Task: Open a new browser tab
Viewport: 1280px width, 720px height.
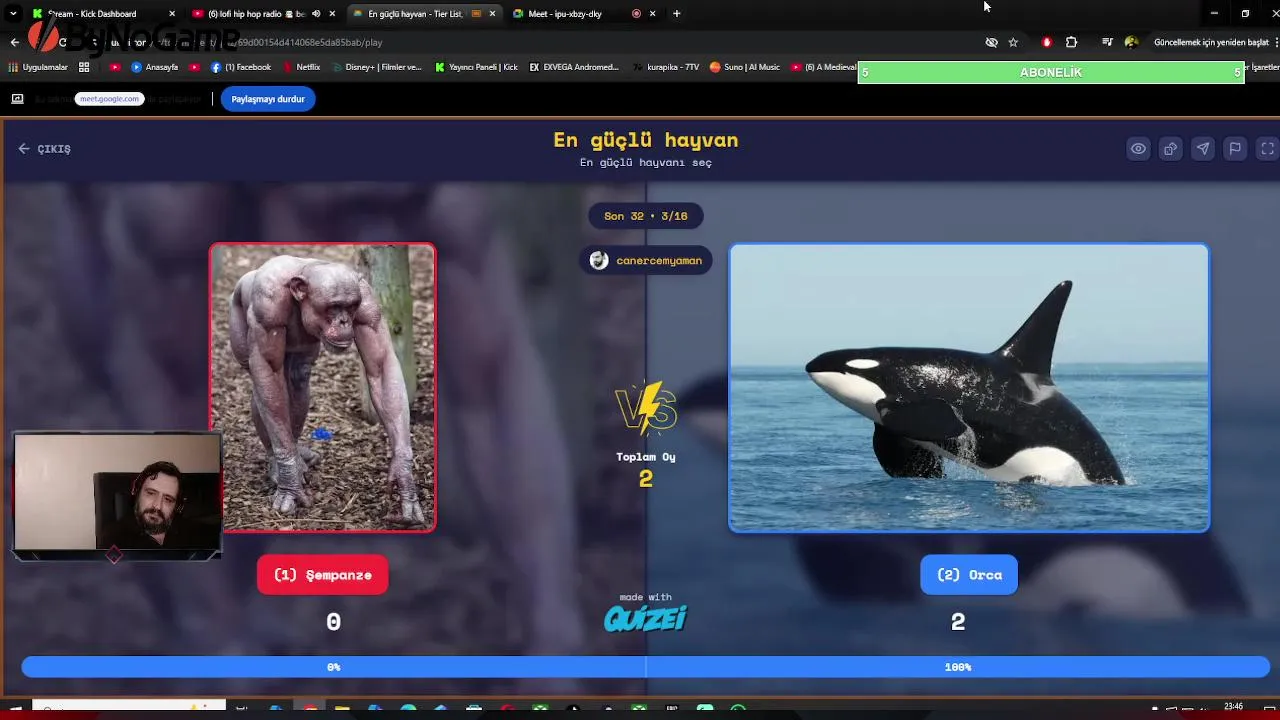Action: 677,14
